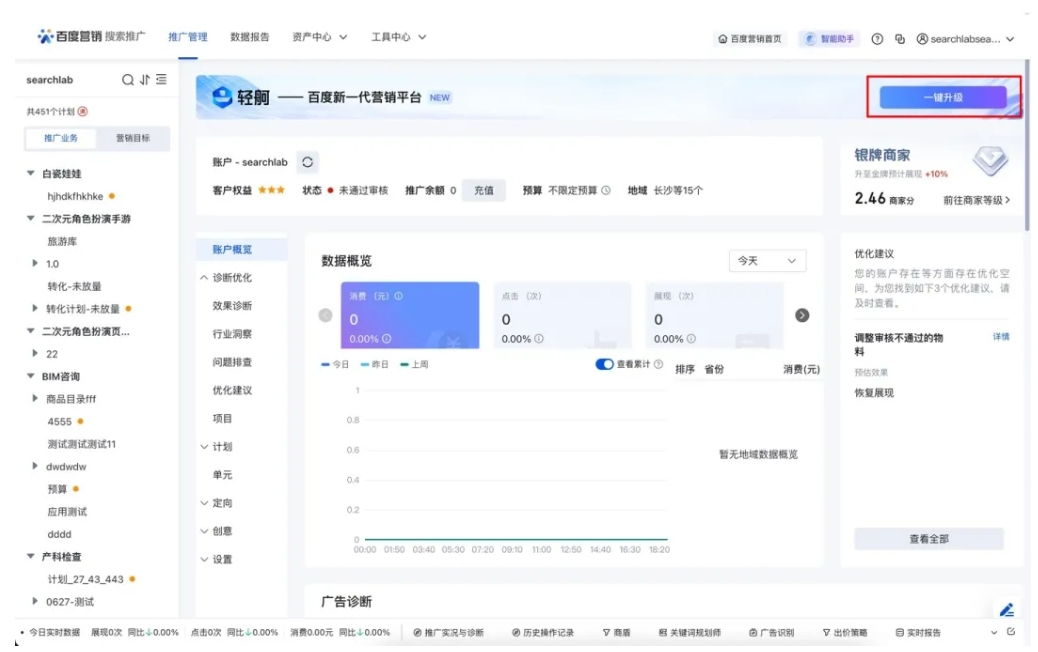Open 效果诊断 in the left menu
1038x652 pixels.
pyautogui.click(x=232, y=306)
